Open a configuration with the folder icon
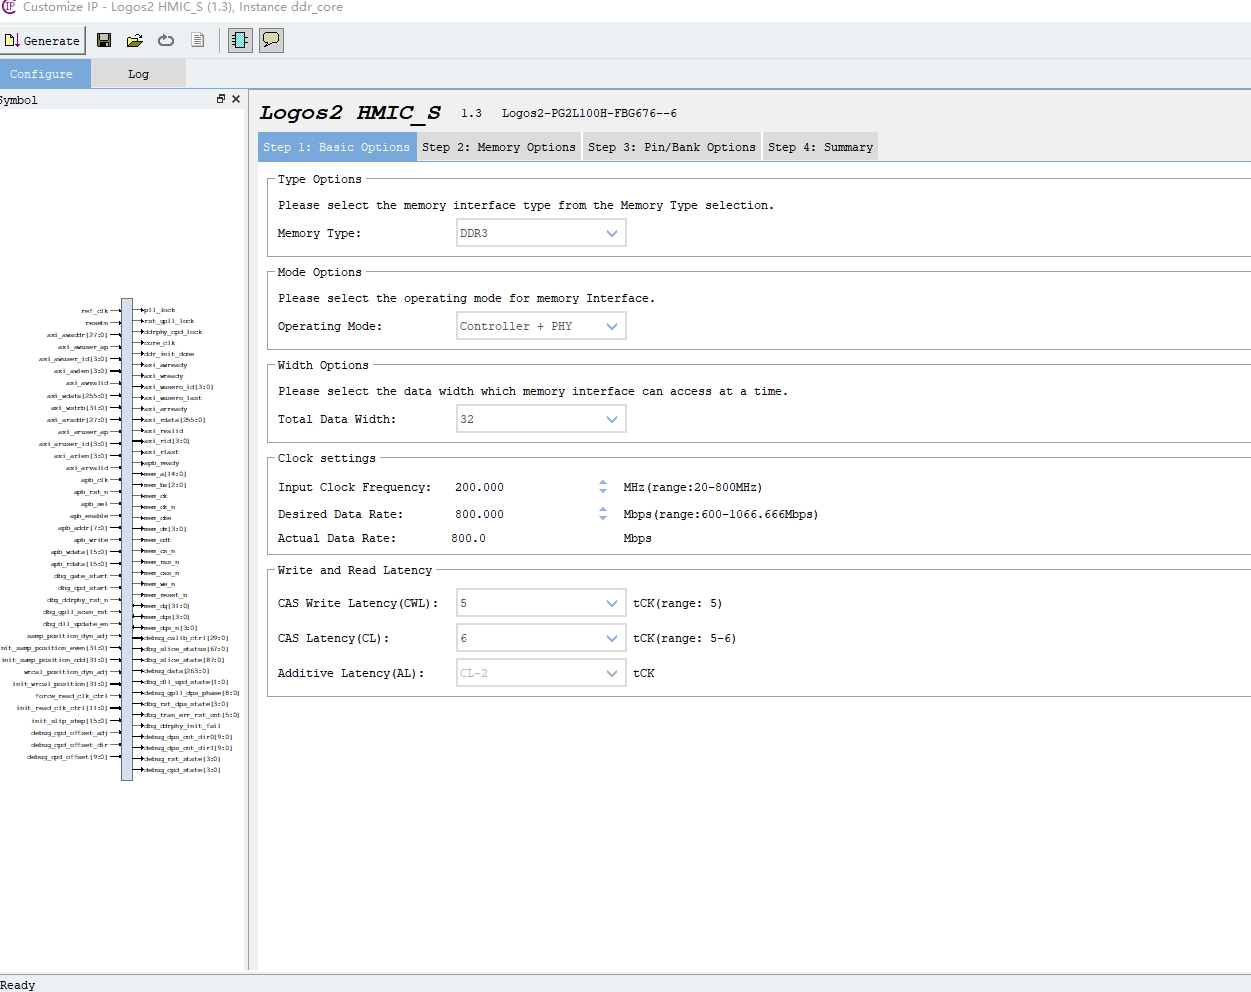1251x992 pixels. 134,41
